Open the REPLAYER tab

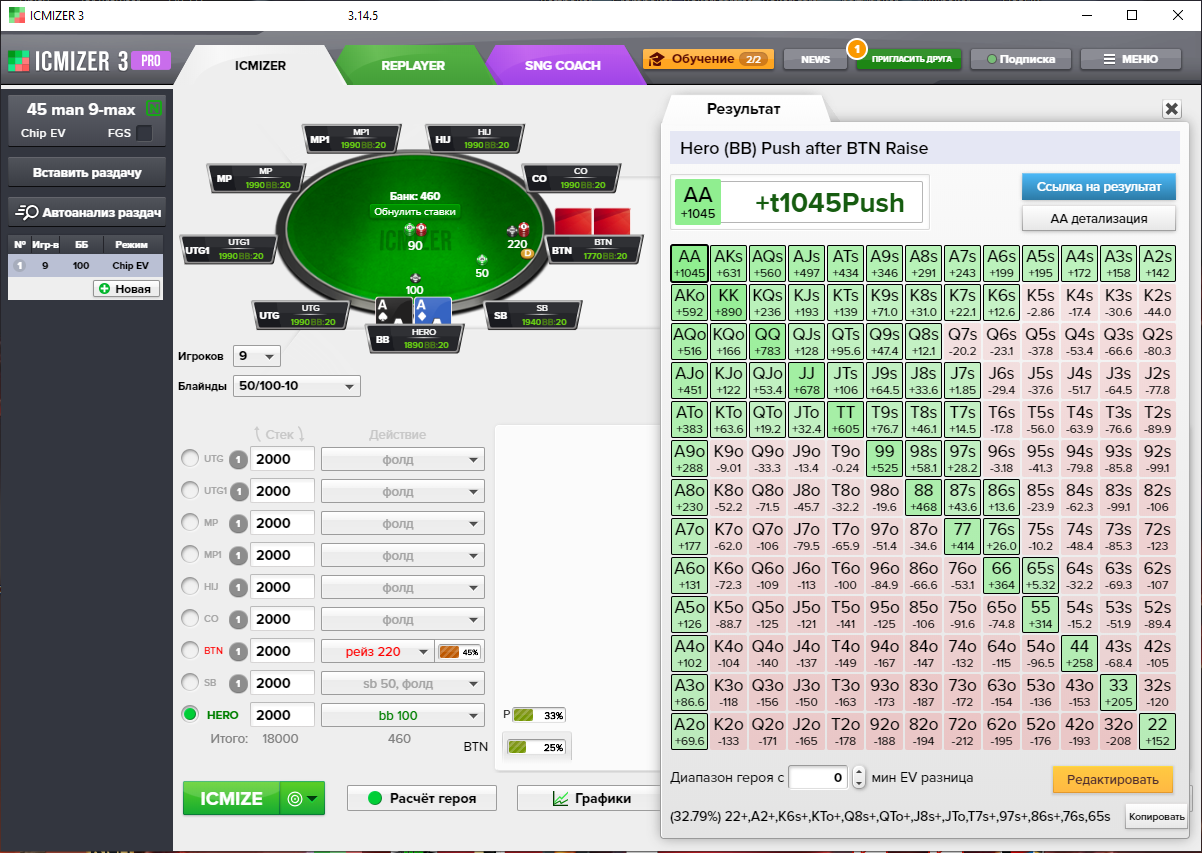(x=412, y=66)
